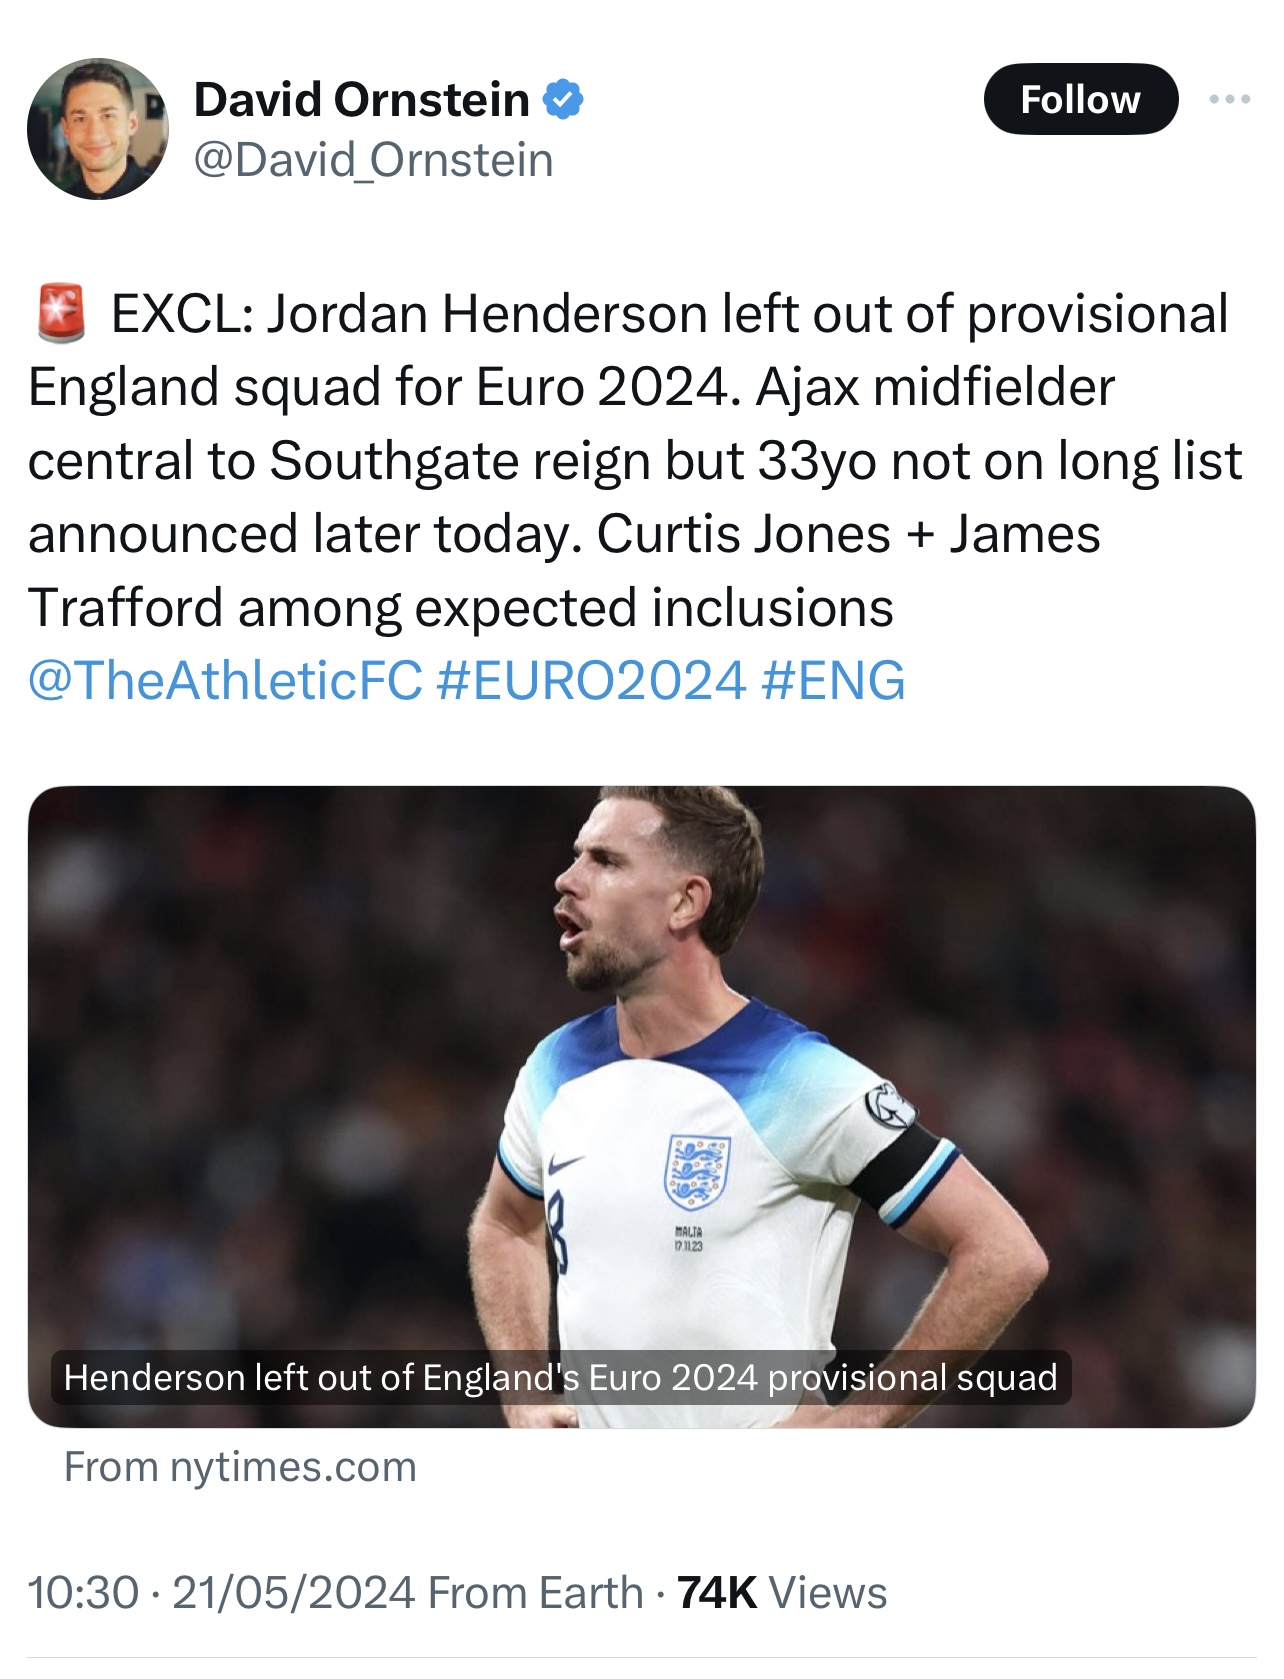Open David Ornstein's profile picture

tap(97, 129)
